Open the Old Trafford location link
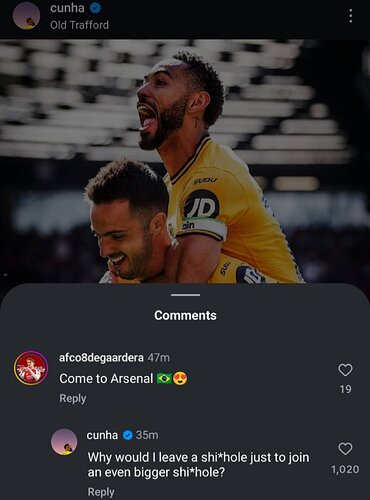370x500 pixels. pyautogui.click(x=79, y=25)
